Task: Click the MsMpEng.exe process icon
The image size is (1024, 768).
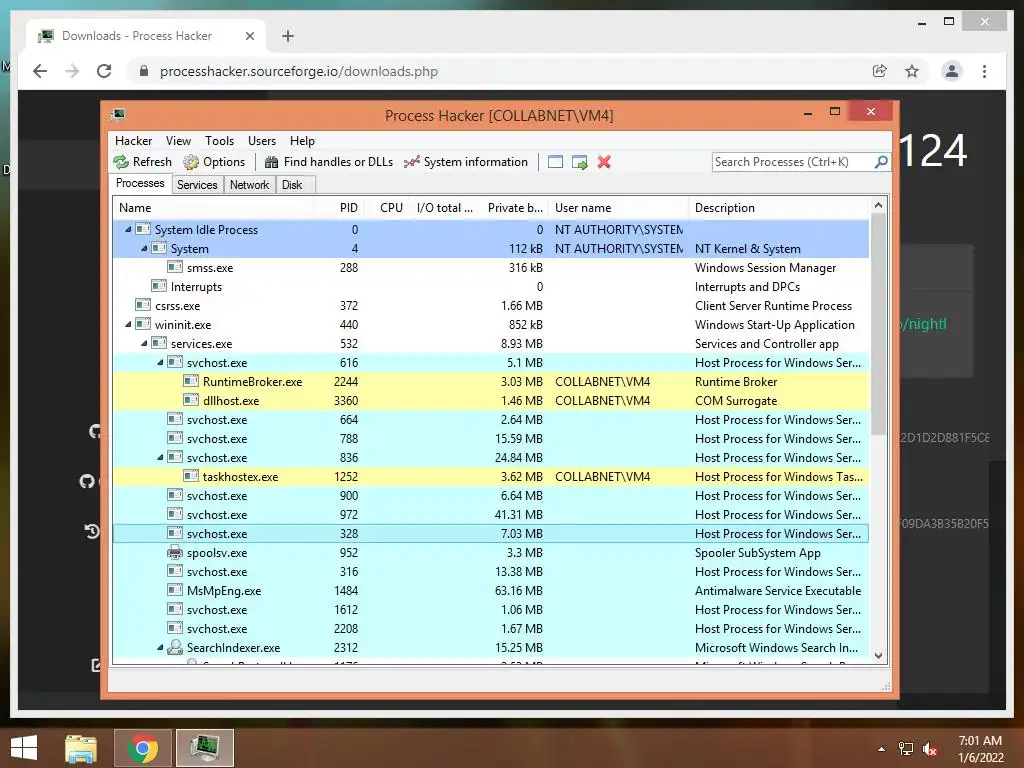Action: 175,590
